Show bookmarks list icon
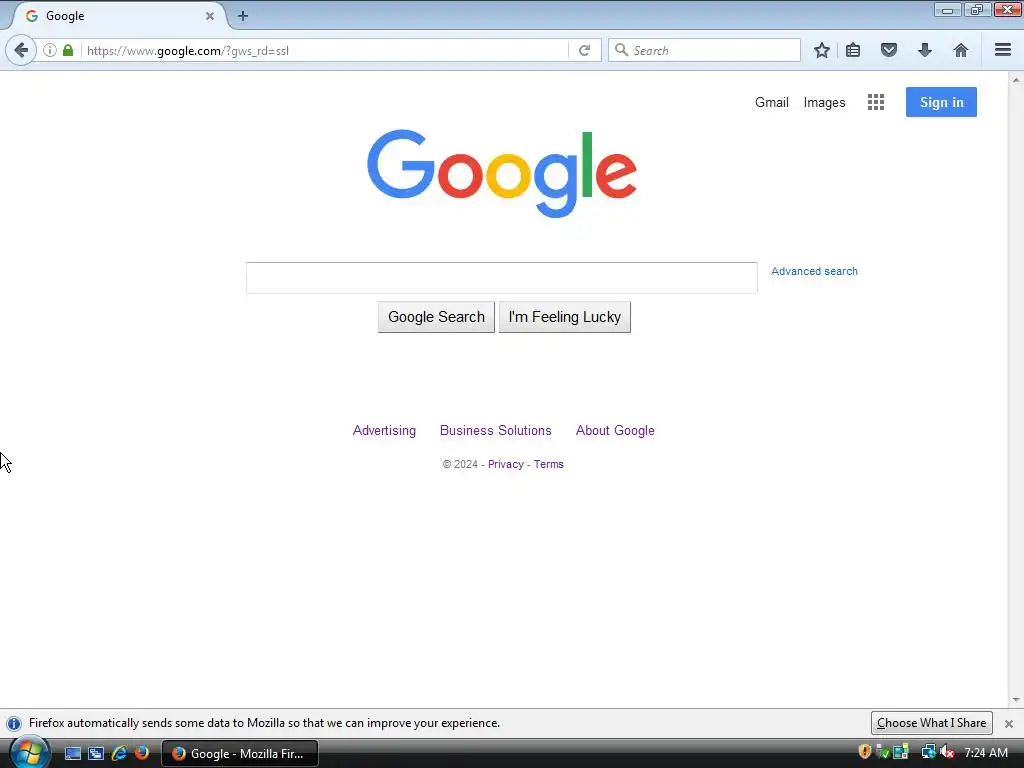1024x768 pixels. tap(853, 50)
